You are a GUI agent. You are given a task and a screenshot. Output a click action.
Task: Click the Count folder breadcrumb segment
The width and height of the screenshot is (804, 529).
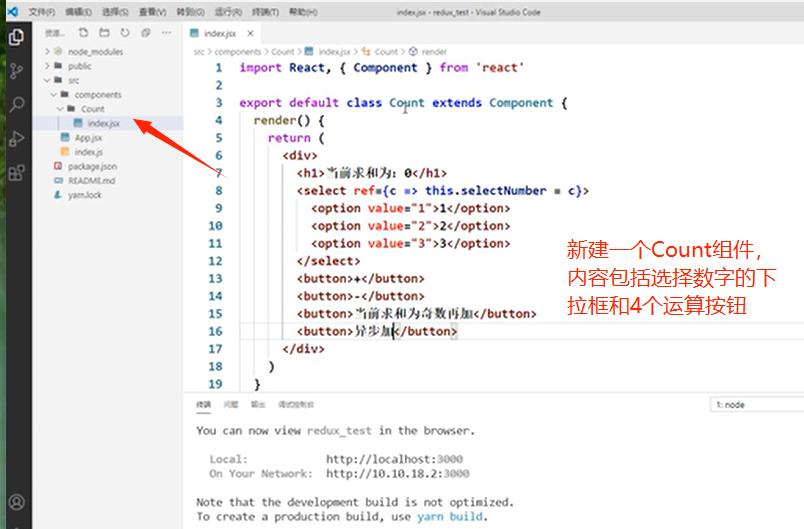click(283, 51)
